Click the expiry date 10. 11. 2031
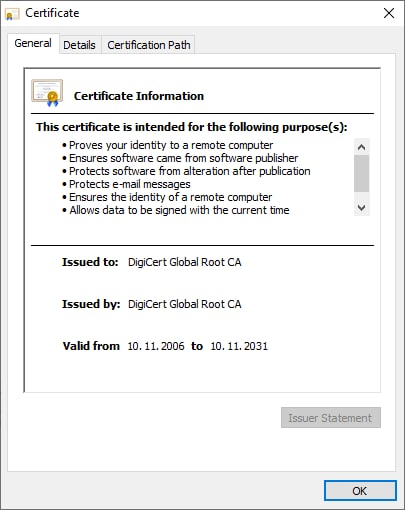The image size is (405, 510). click(239, 346)
